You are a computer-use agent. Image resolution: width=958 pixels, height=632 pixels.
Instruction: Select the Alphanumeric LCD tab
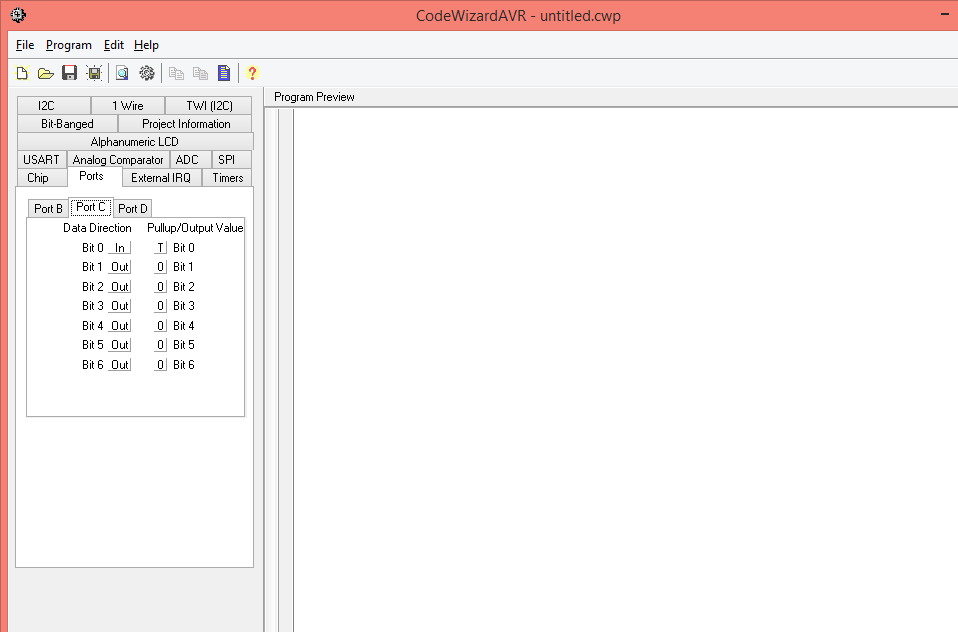coord(134,142)
